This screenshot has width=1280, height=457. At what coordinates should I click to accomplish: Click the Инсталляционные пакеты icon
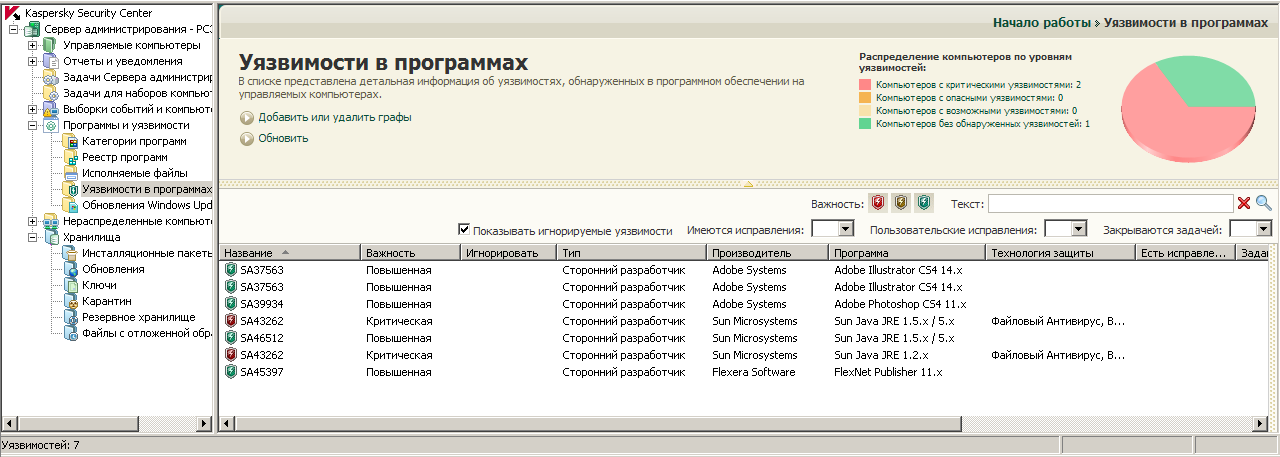[70, 253]
